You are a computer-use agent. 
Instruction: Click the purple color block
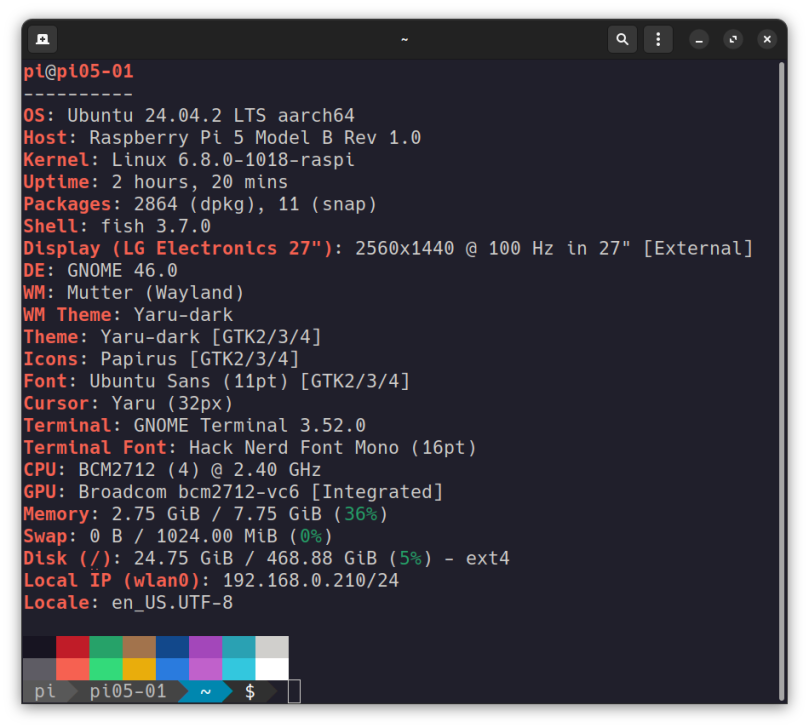pyautogui.click(x=205, y=647)
